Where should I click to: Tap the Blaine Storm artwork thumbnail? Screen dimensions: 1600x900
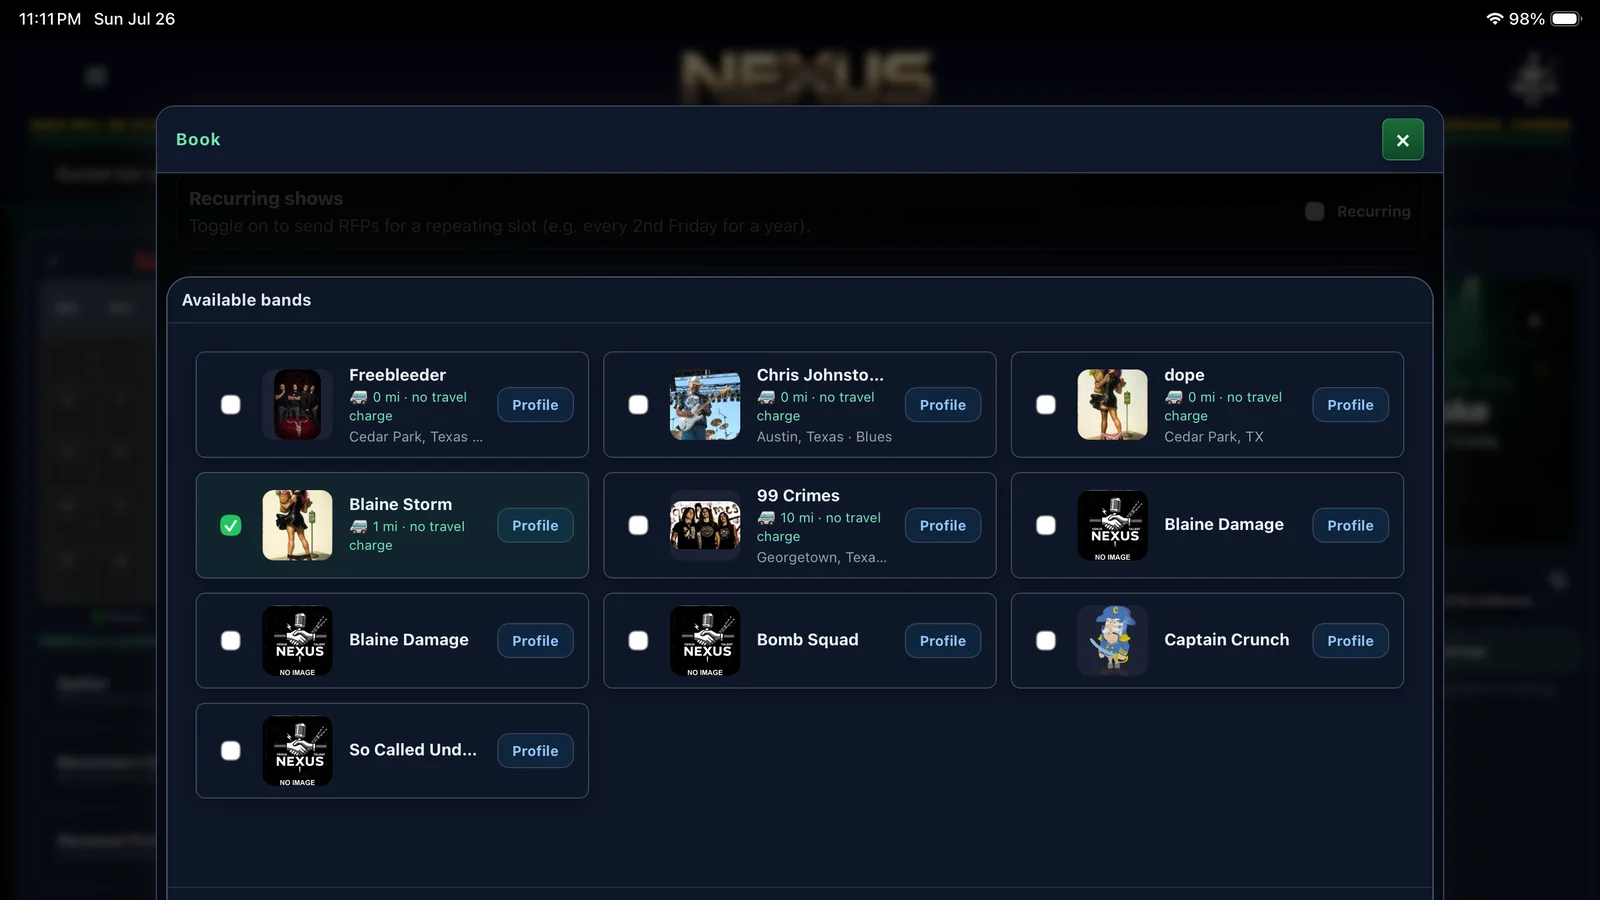(297, 525)
